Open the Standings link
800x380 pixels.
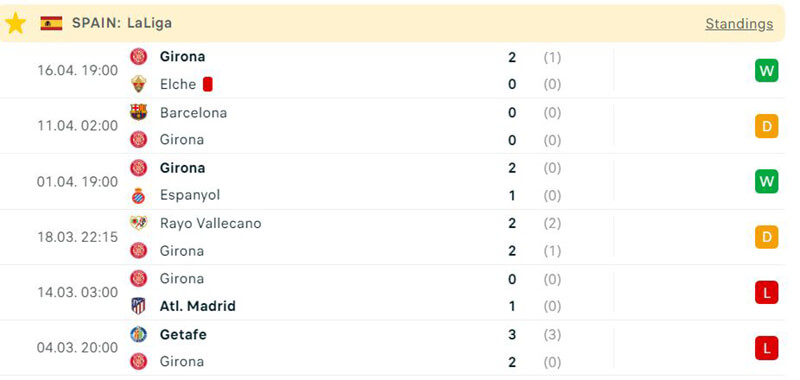(x=739, y=23)
